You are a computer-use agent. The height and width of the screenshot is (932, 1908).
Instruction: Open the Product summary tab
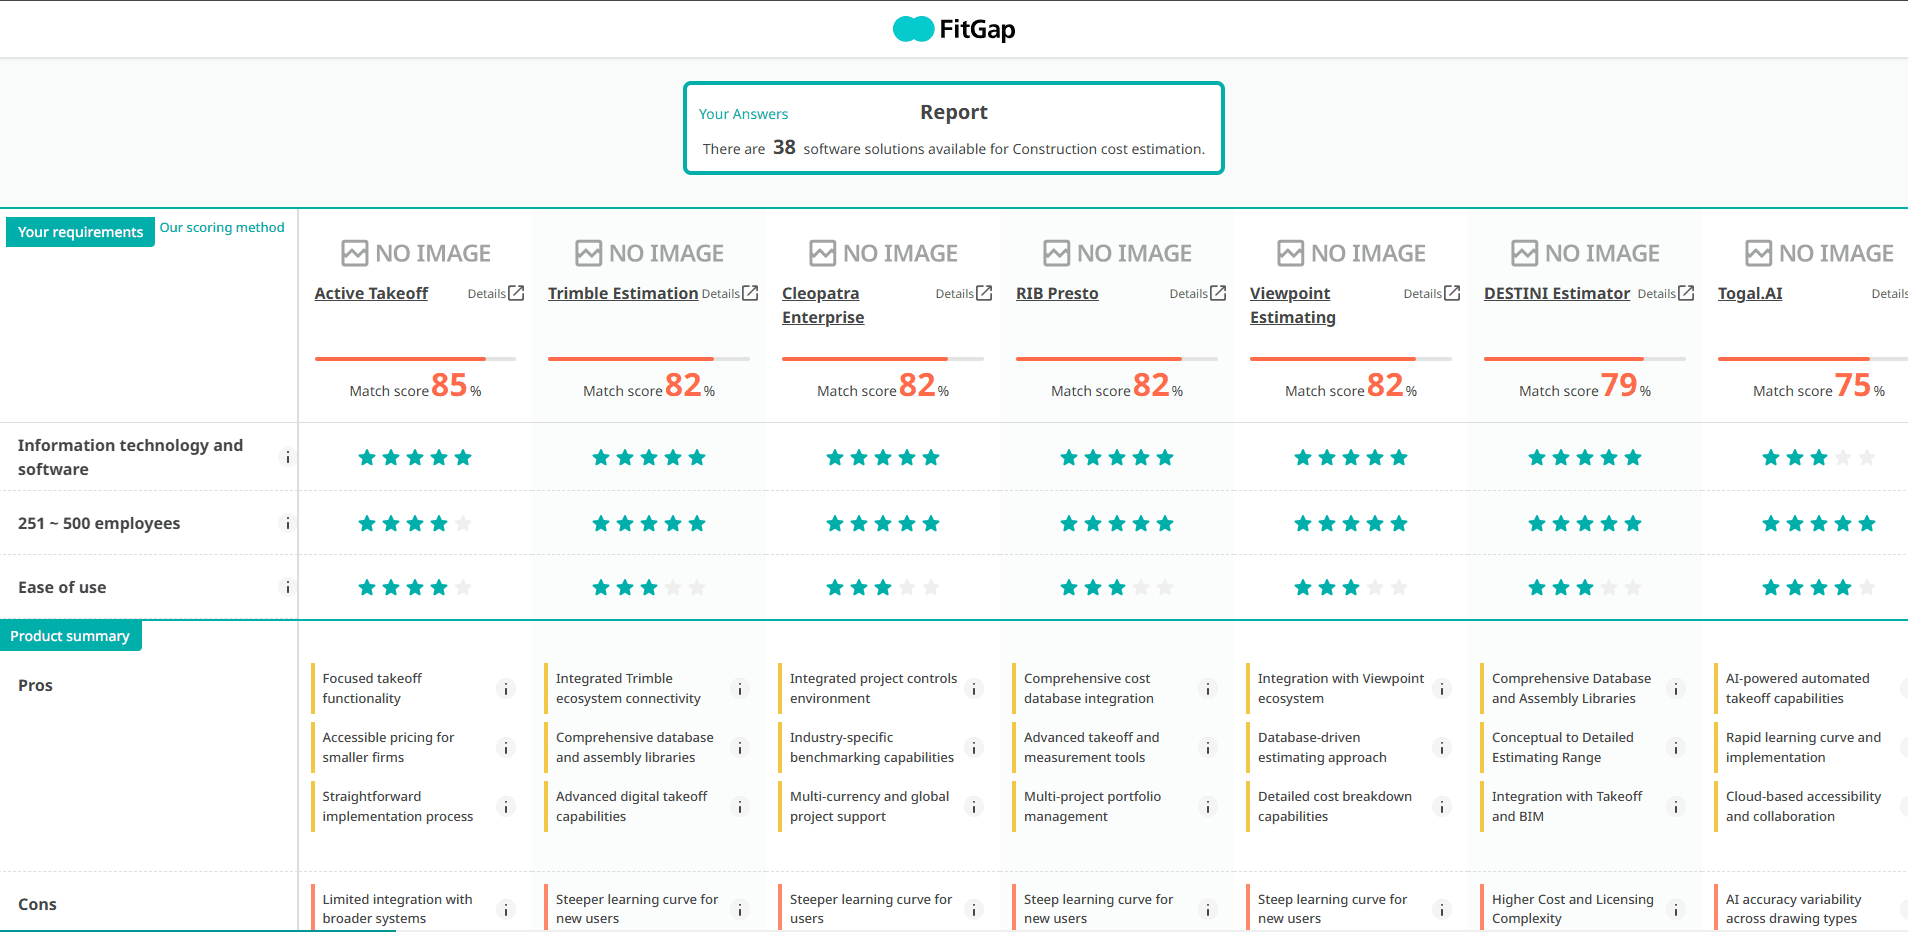70,635
